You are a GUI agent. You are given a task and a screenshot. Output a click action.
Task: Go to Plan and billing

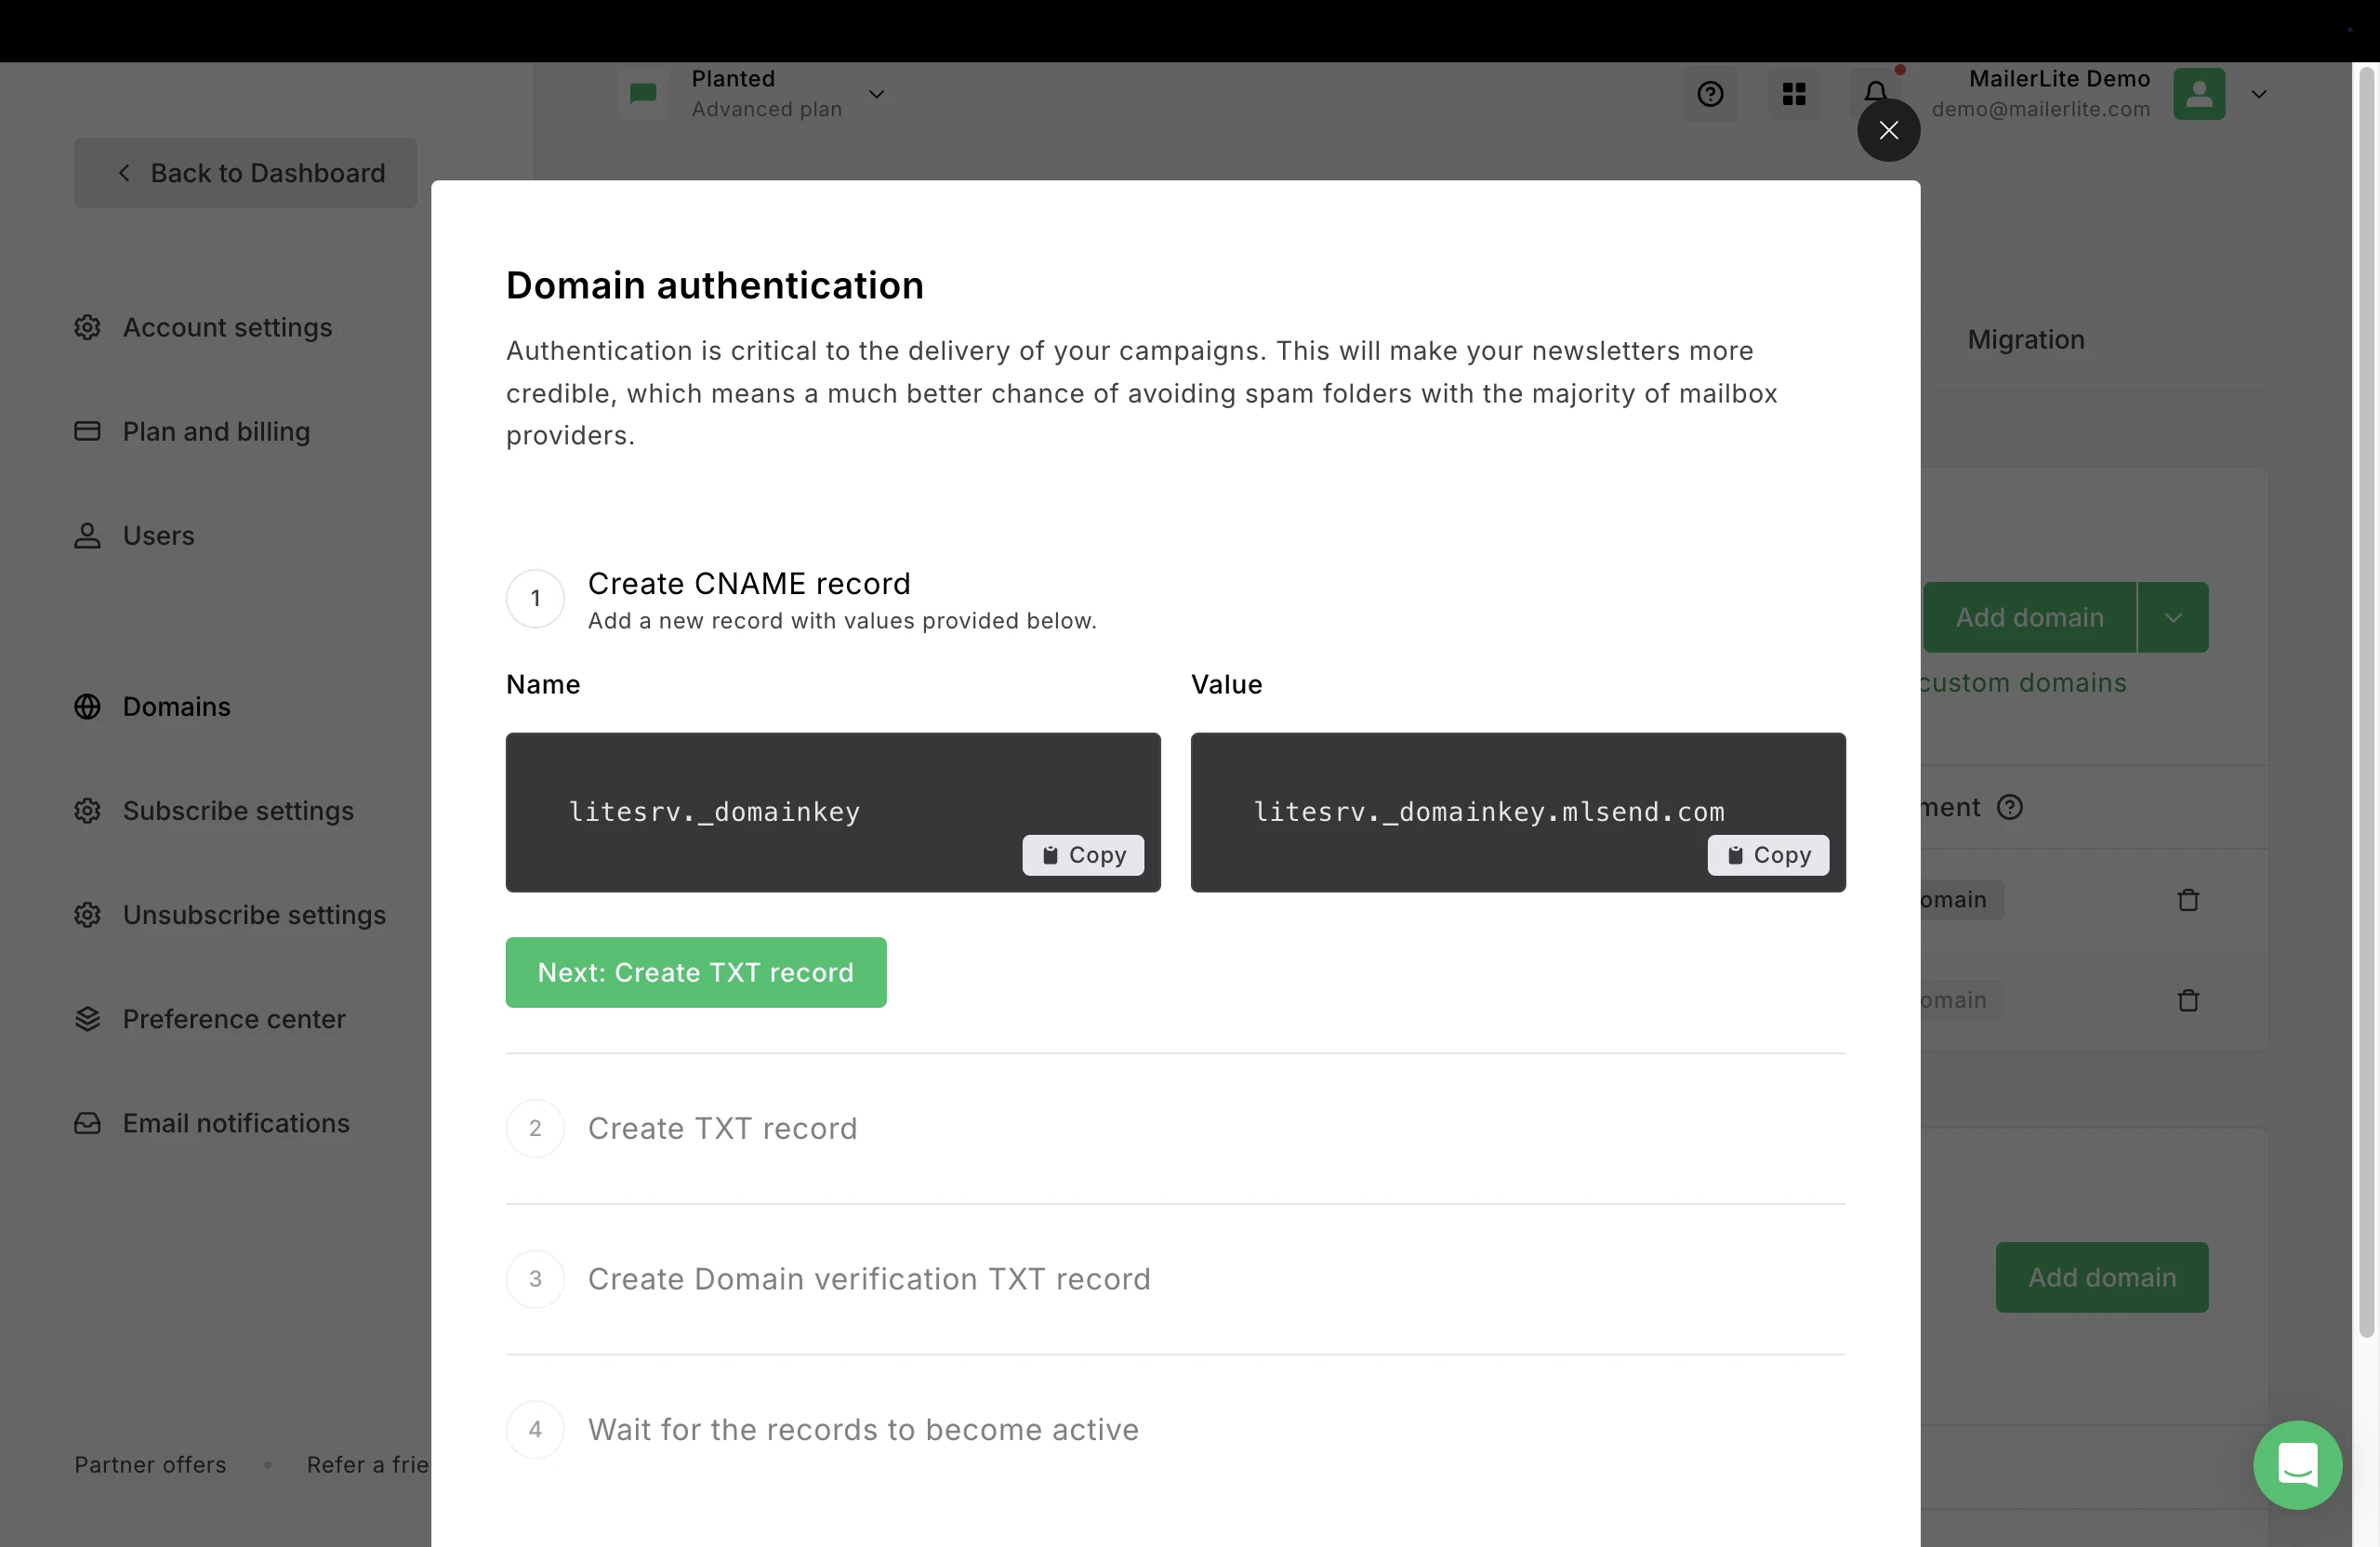coord(216,431)
